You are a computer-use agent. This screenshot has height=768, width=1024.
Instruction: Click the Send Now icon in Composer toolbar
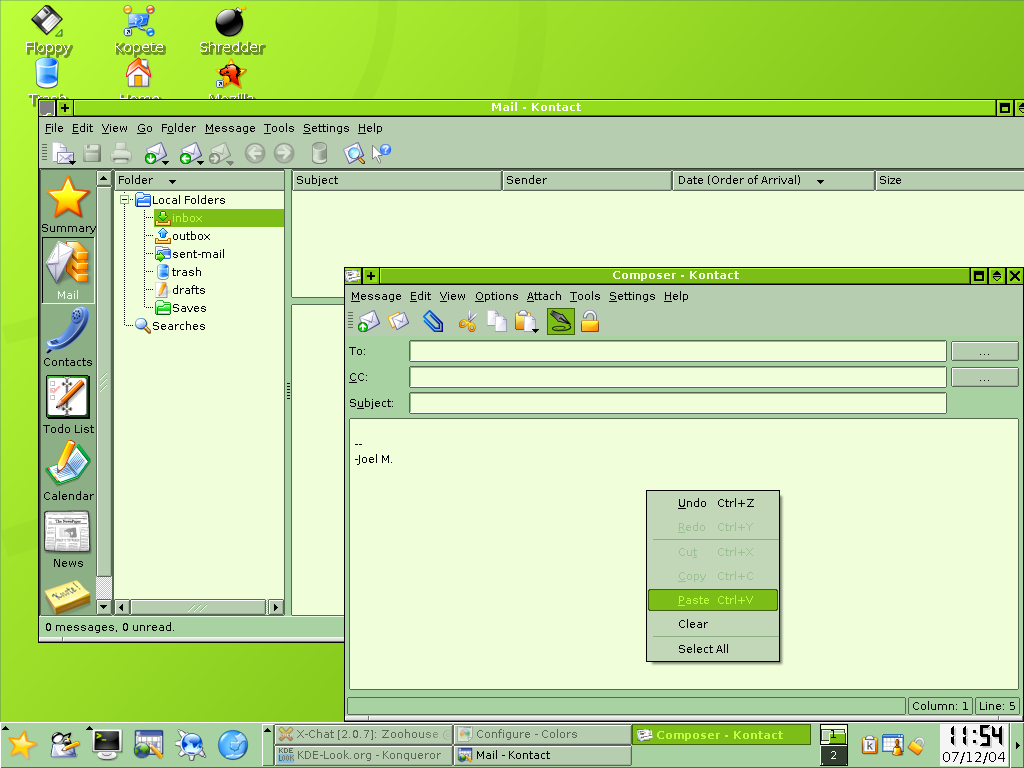(x=368, y=321)
